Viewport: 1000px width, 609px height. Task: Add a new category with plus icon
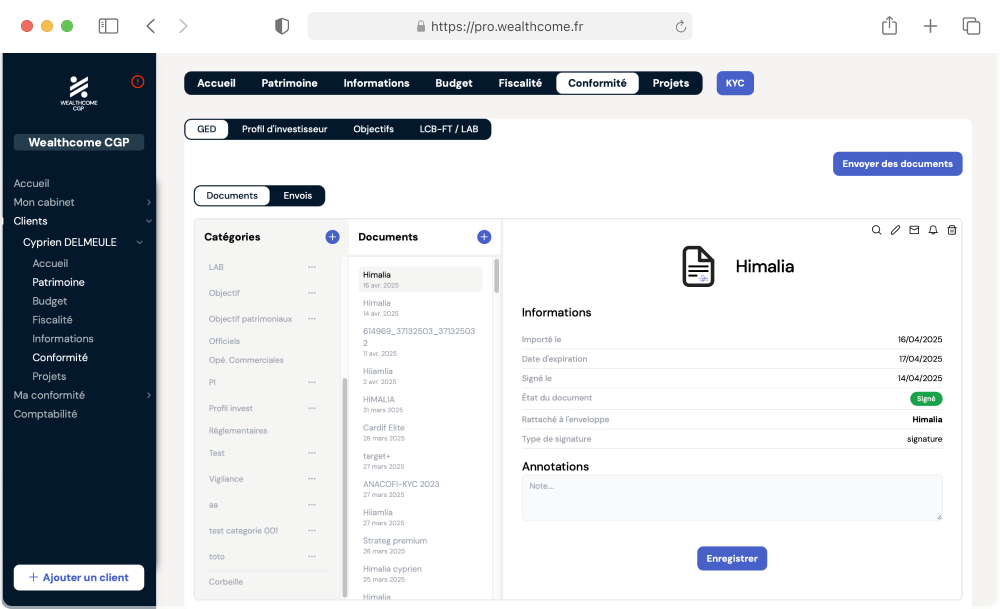coord(332,237)
